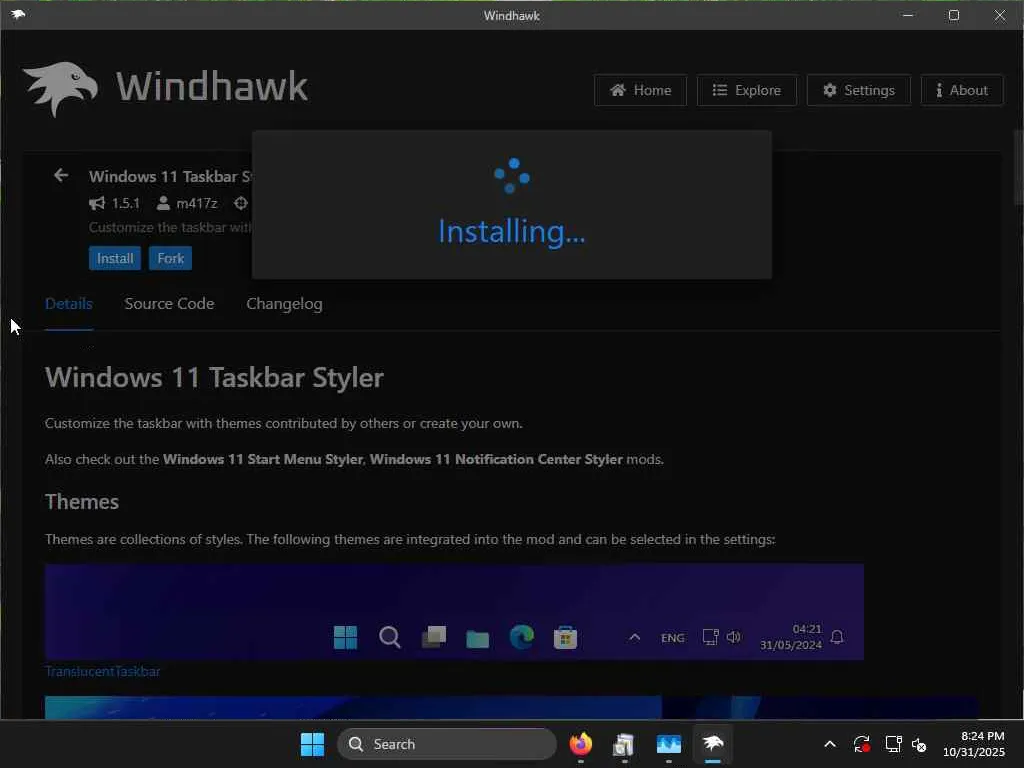Screen dimensions: 1024x768
Task: Switch to the Source Code tab
Action: (x=169, y=304)
